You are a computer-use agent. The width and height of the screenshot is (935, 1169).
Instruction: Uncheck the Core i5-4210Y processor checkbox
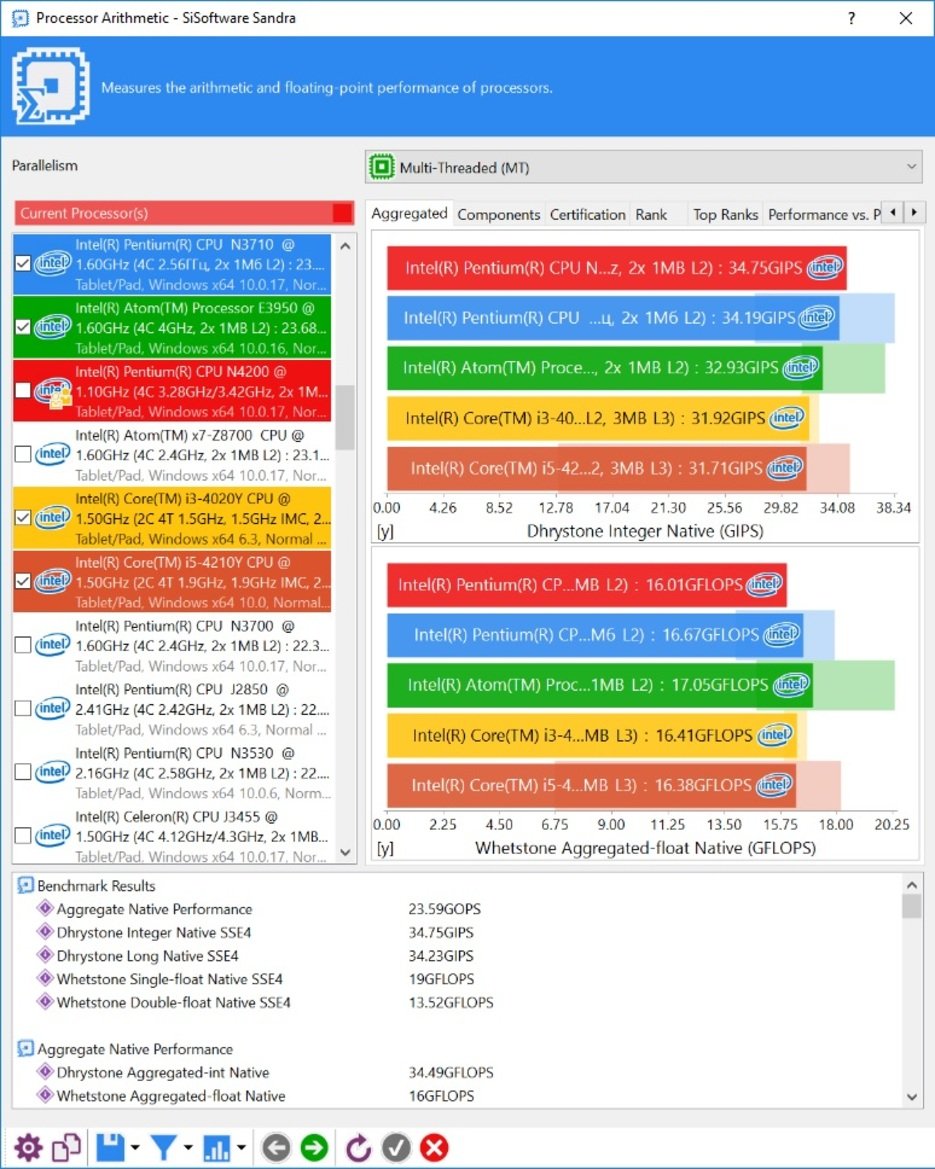(x=23, y=581)
